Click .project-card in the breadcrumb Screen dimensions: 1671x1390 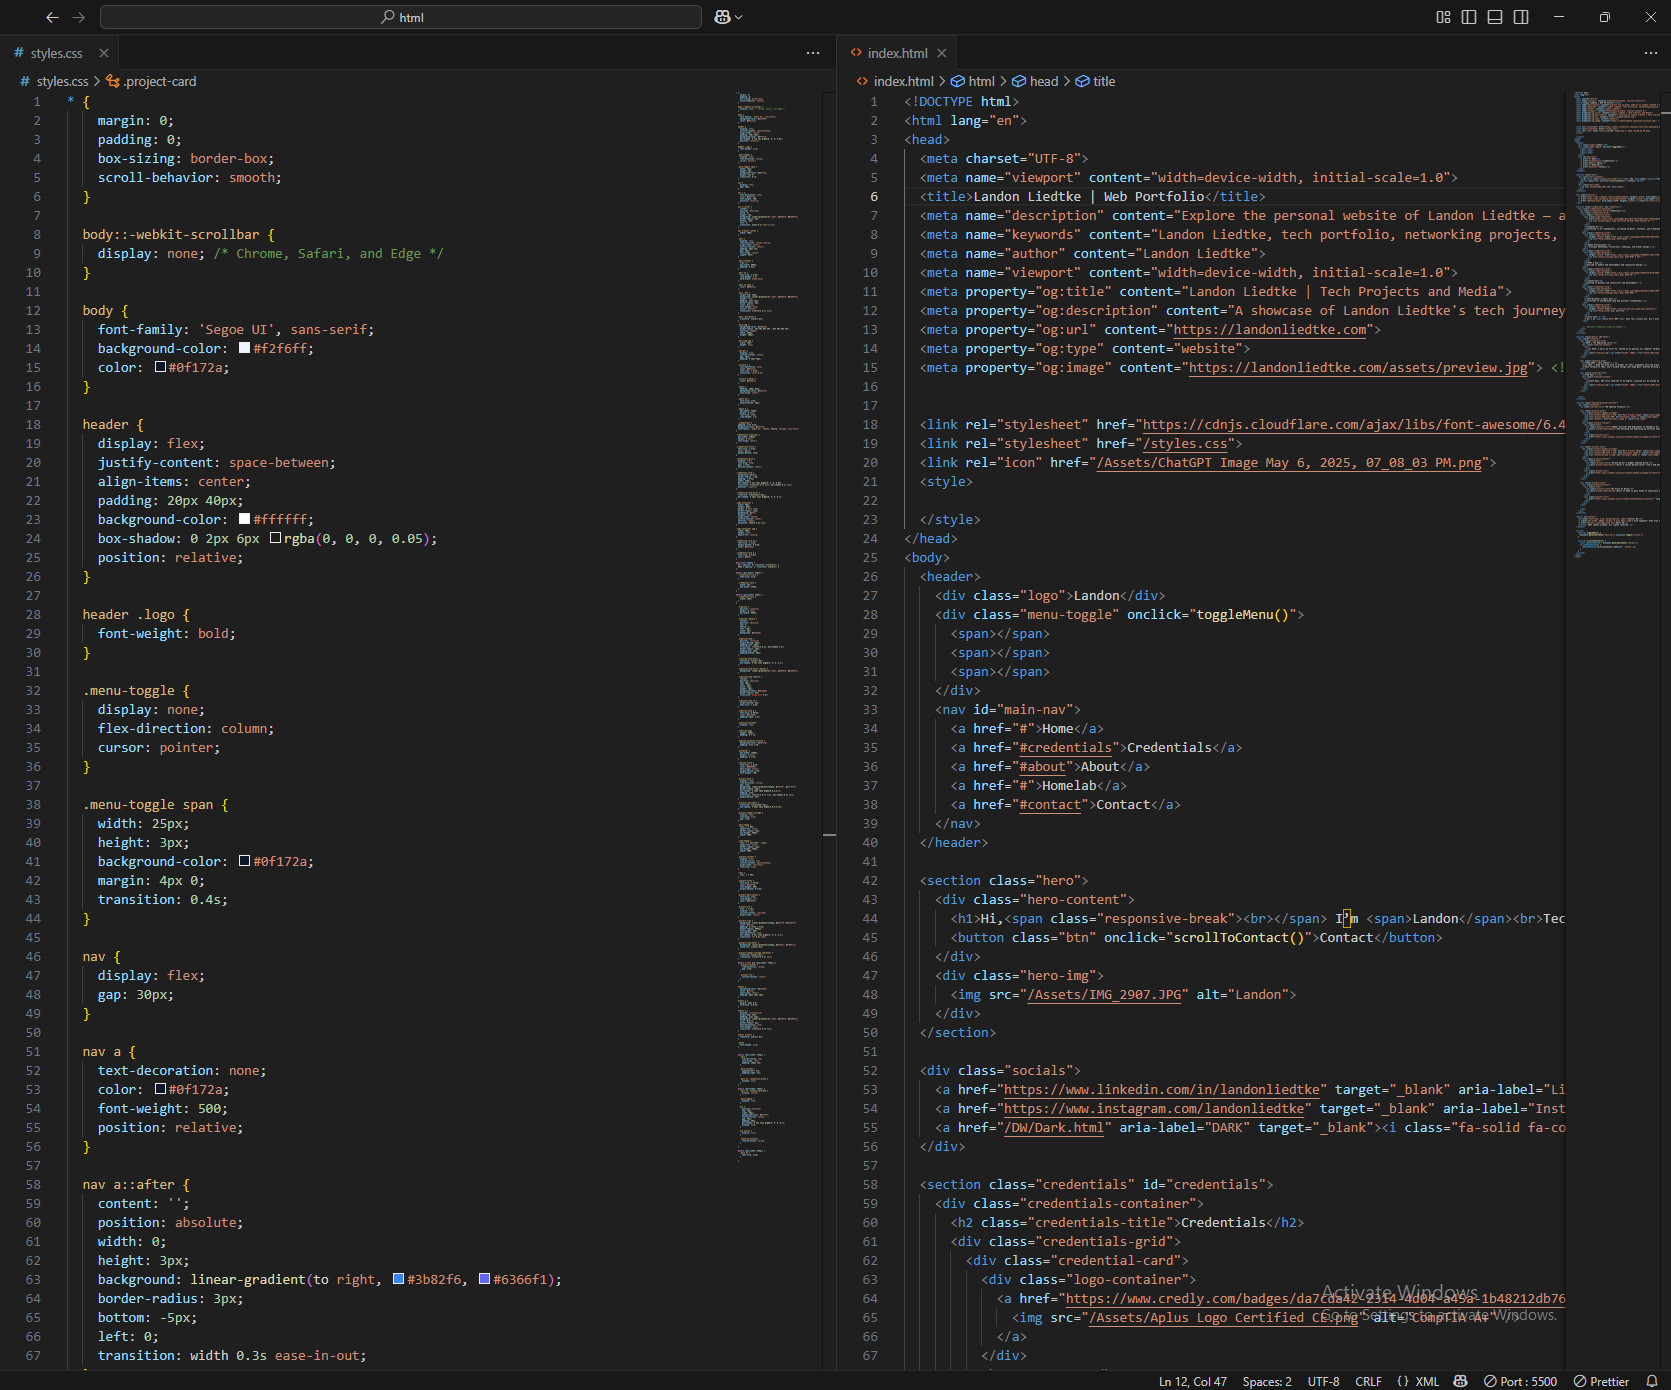[x=160, y=81]
